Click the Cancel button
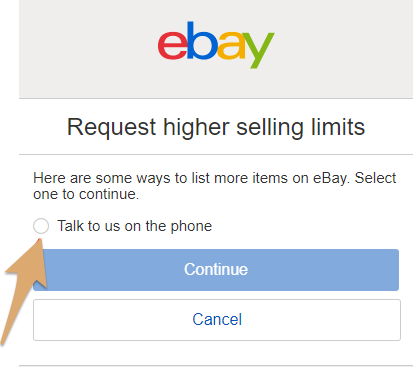Screen dimensions: 413x367 (x=217, y=320)
